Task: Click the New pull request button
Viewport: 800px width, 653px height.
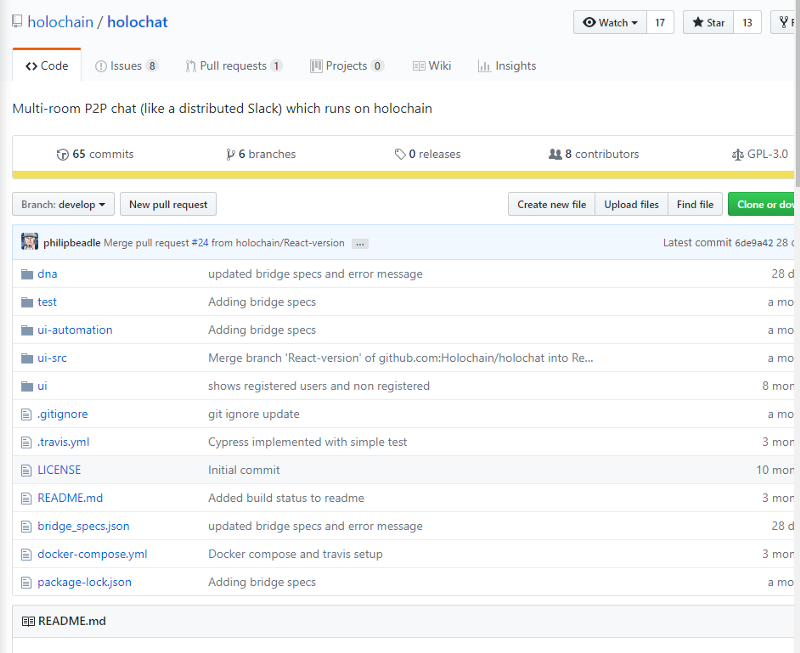Action: tap(168, 205)
